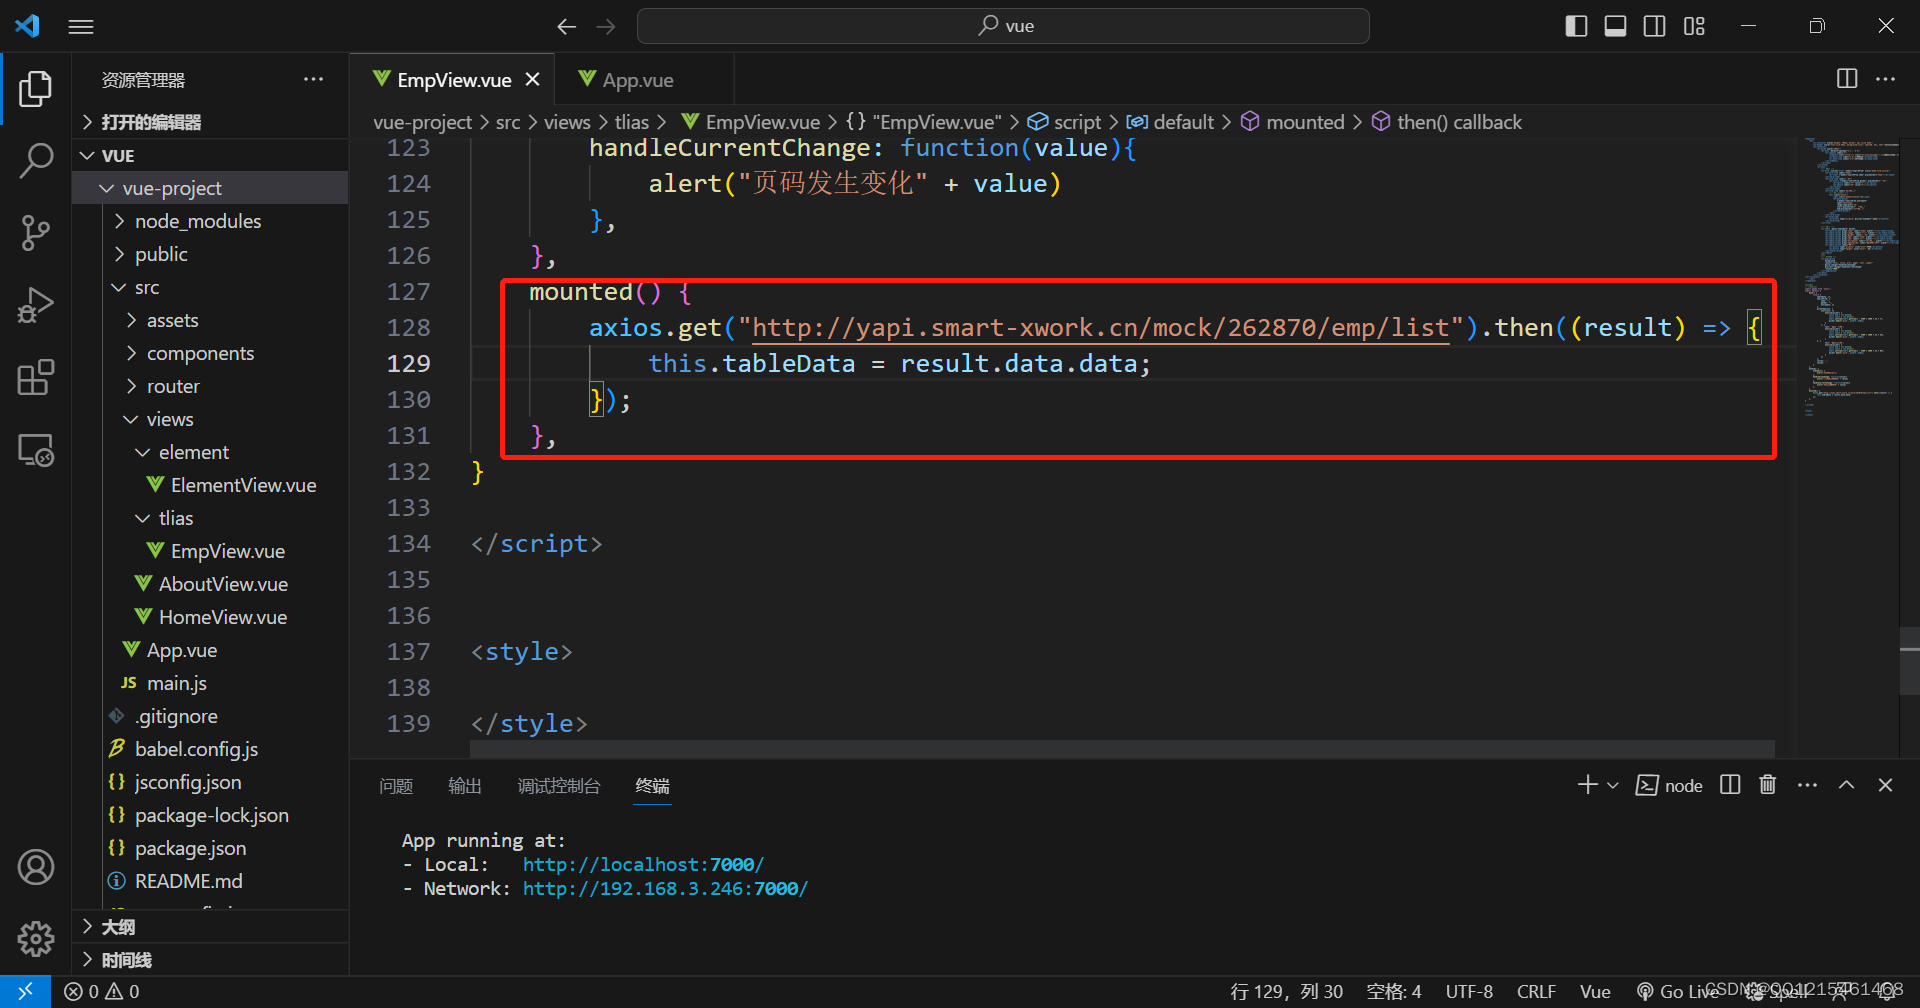The height and width of the screenshot is (1008, 1920).
Task: Expand components folder
Action: click(210, 353)
